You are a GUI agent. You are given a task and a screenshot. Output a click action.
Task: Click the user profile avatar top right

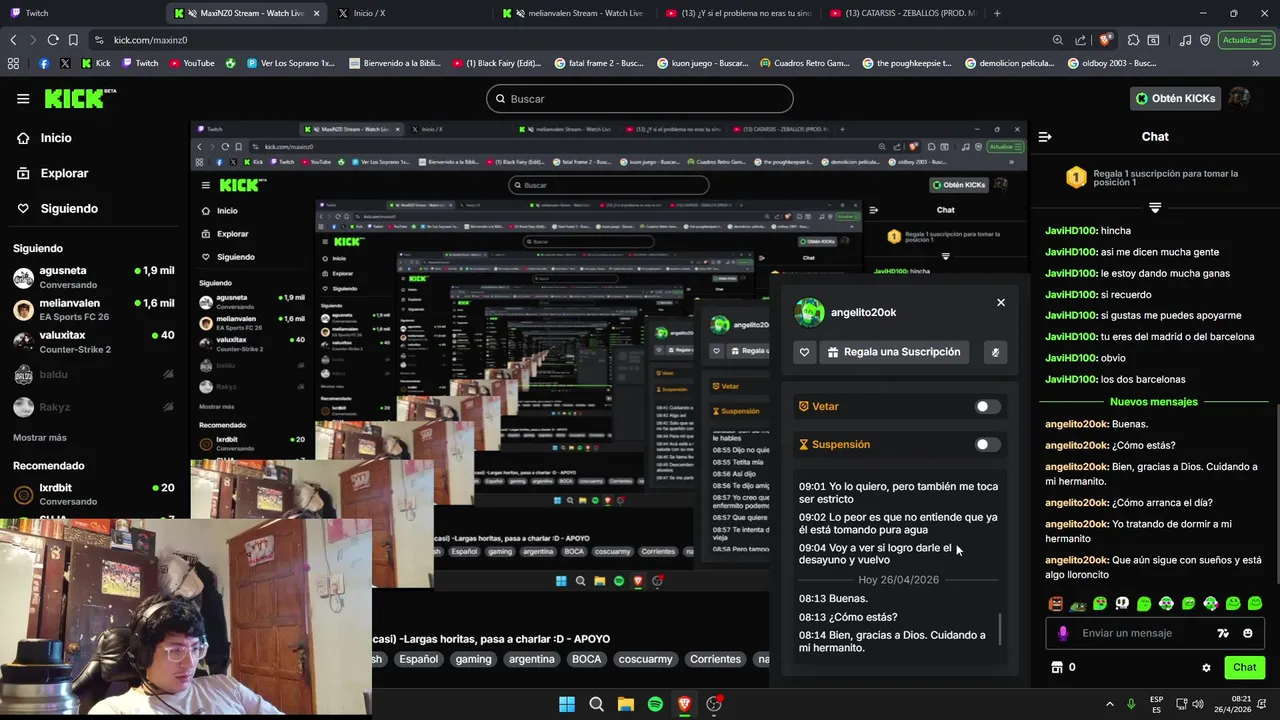pos(1239,98)
